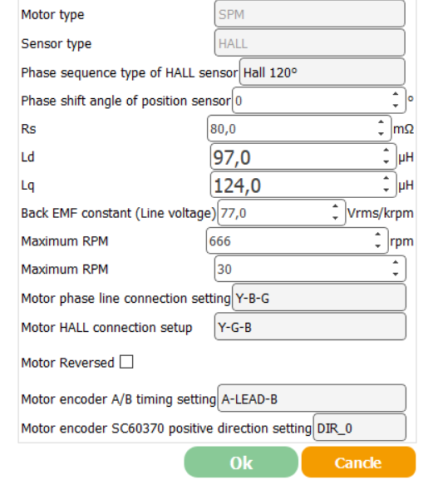
Task: Click the Ld spinner up arrow
Action: pyautogui.click(x=386, y=151)
